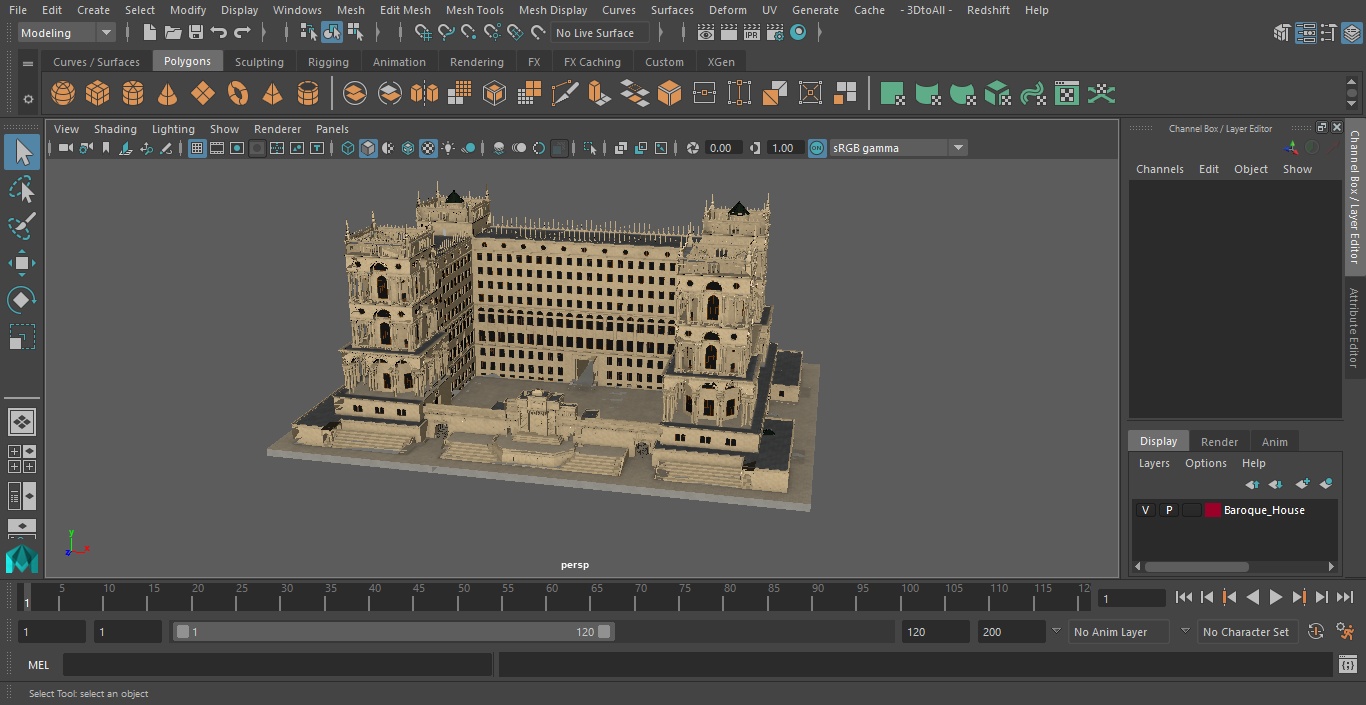The height and width of the screenshot is (705, 1366).
Task: Toggle Baroque_House layer visibility V
Action: point(1145,510)
